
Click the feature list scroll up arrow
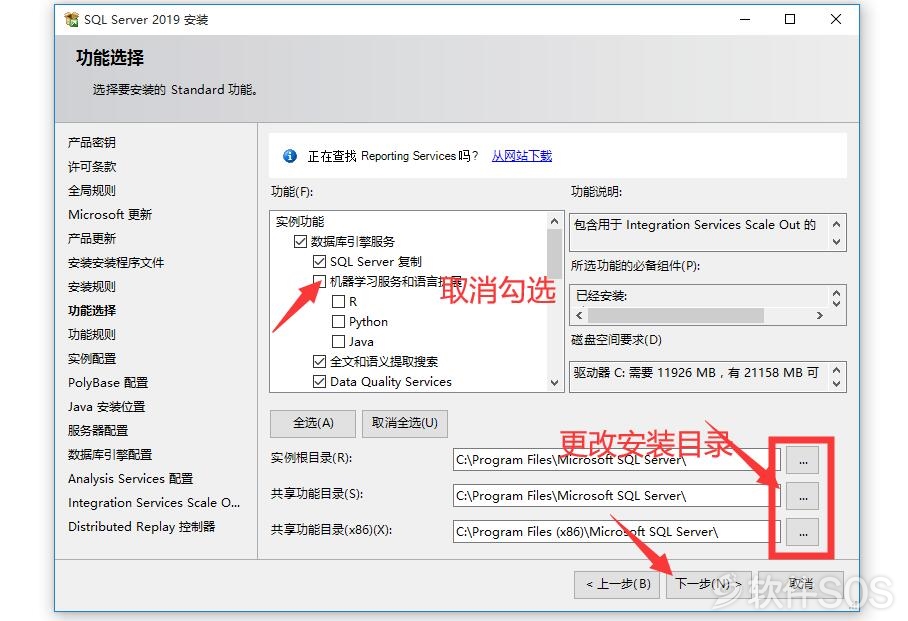click(554, 221)
